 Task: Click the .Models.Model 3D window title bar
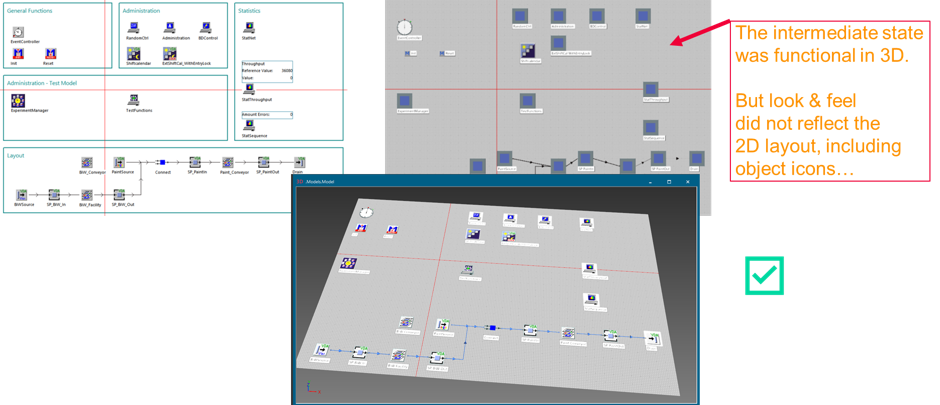tap(495, 180)
